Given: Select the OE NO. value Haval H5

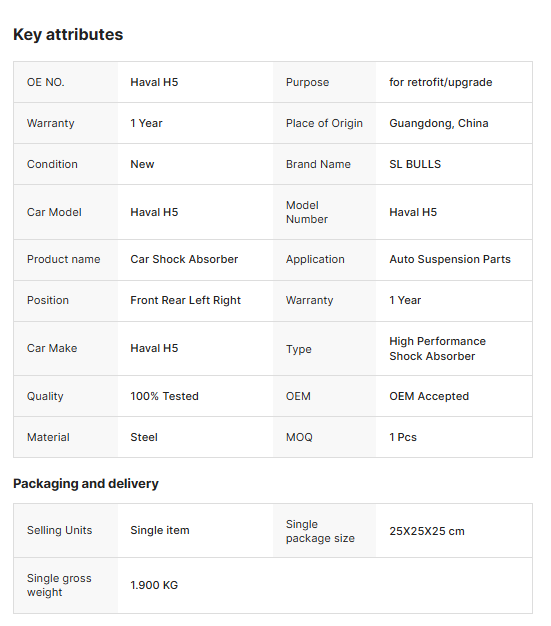Looking at the screenshot, I should click(x=154, y=82).
